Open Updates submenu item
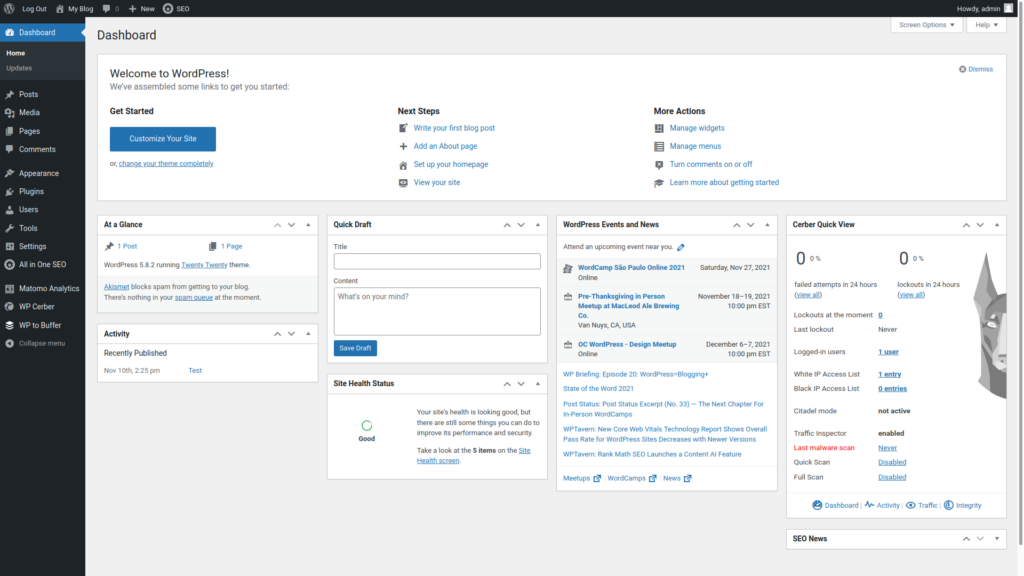1024x576 pixels. click(x=19, y=68)
